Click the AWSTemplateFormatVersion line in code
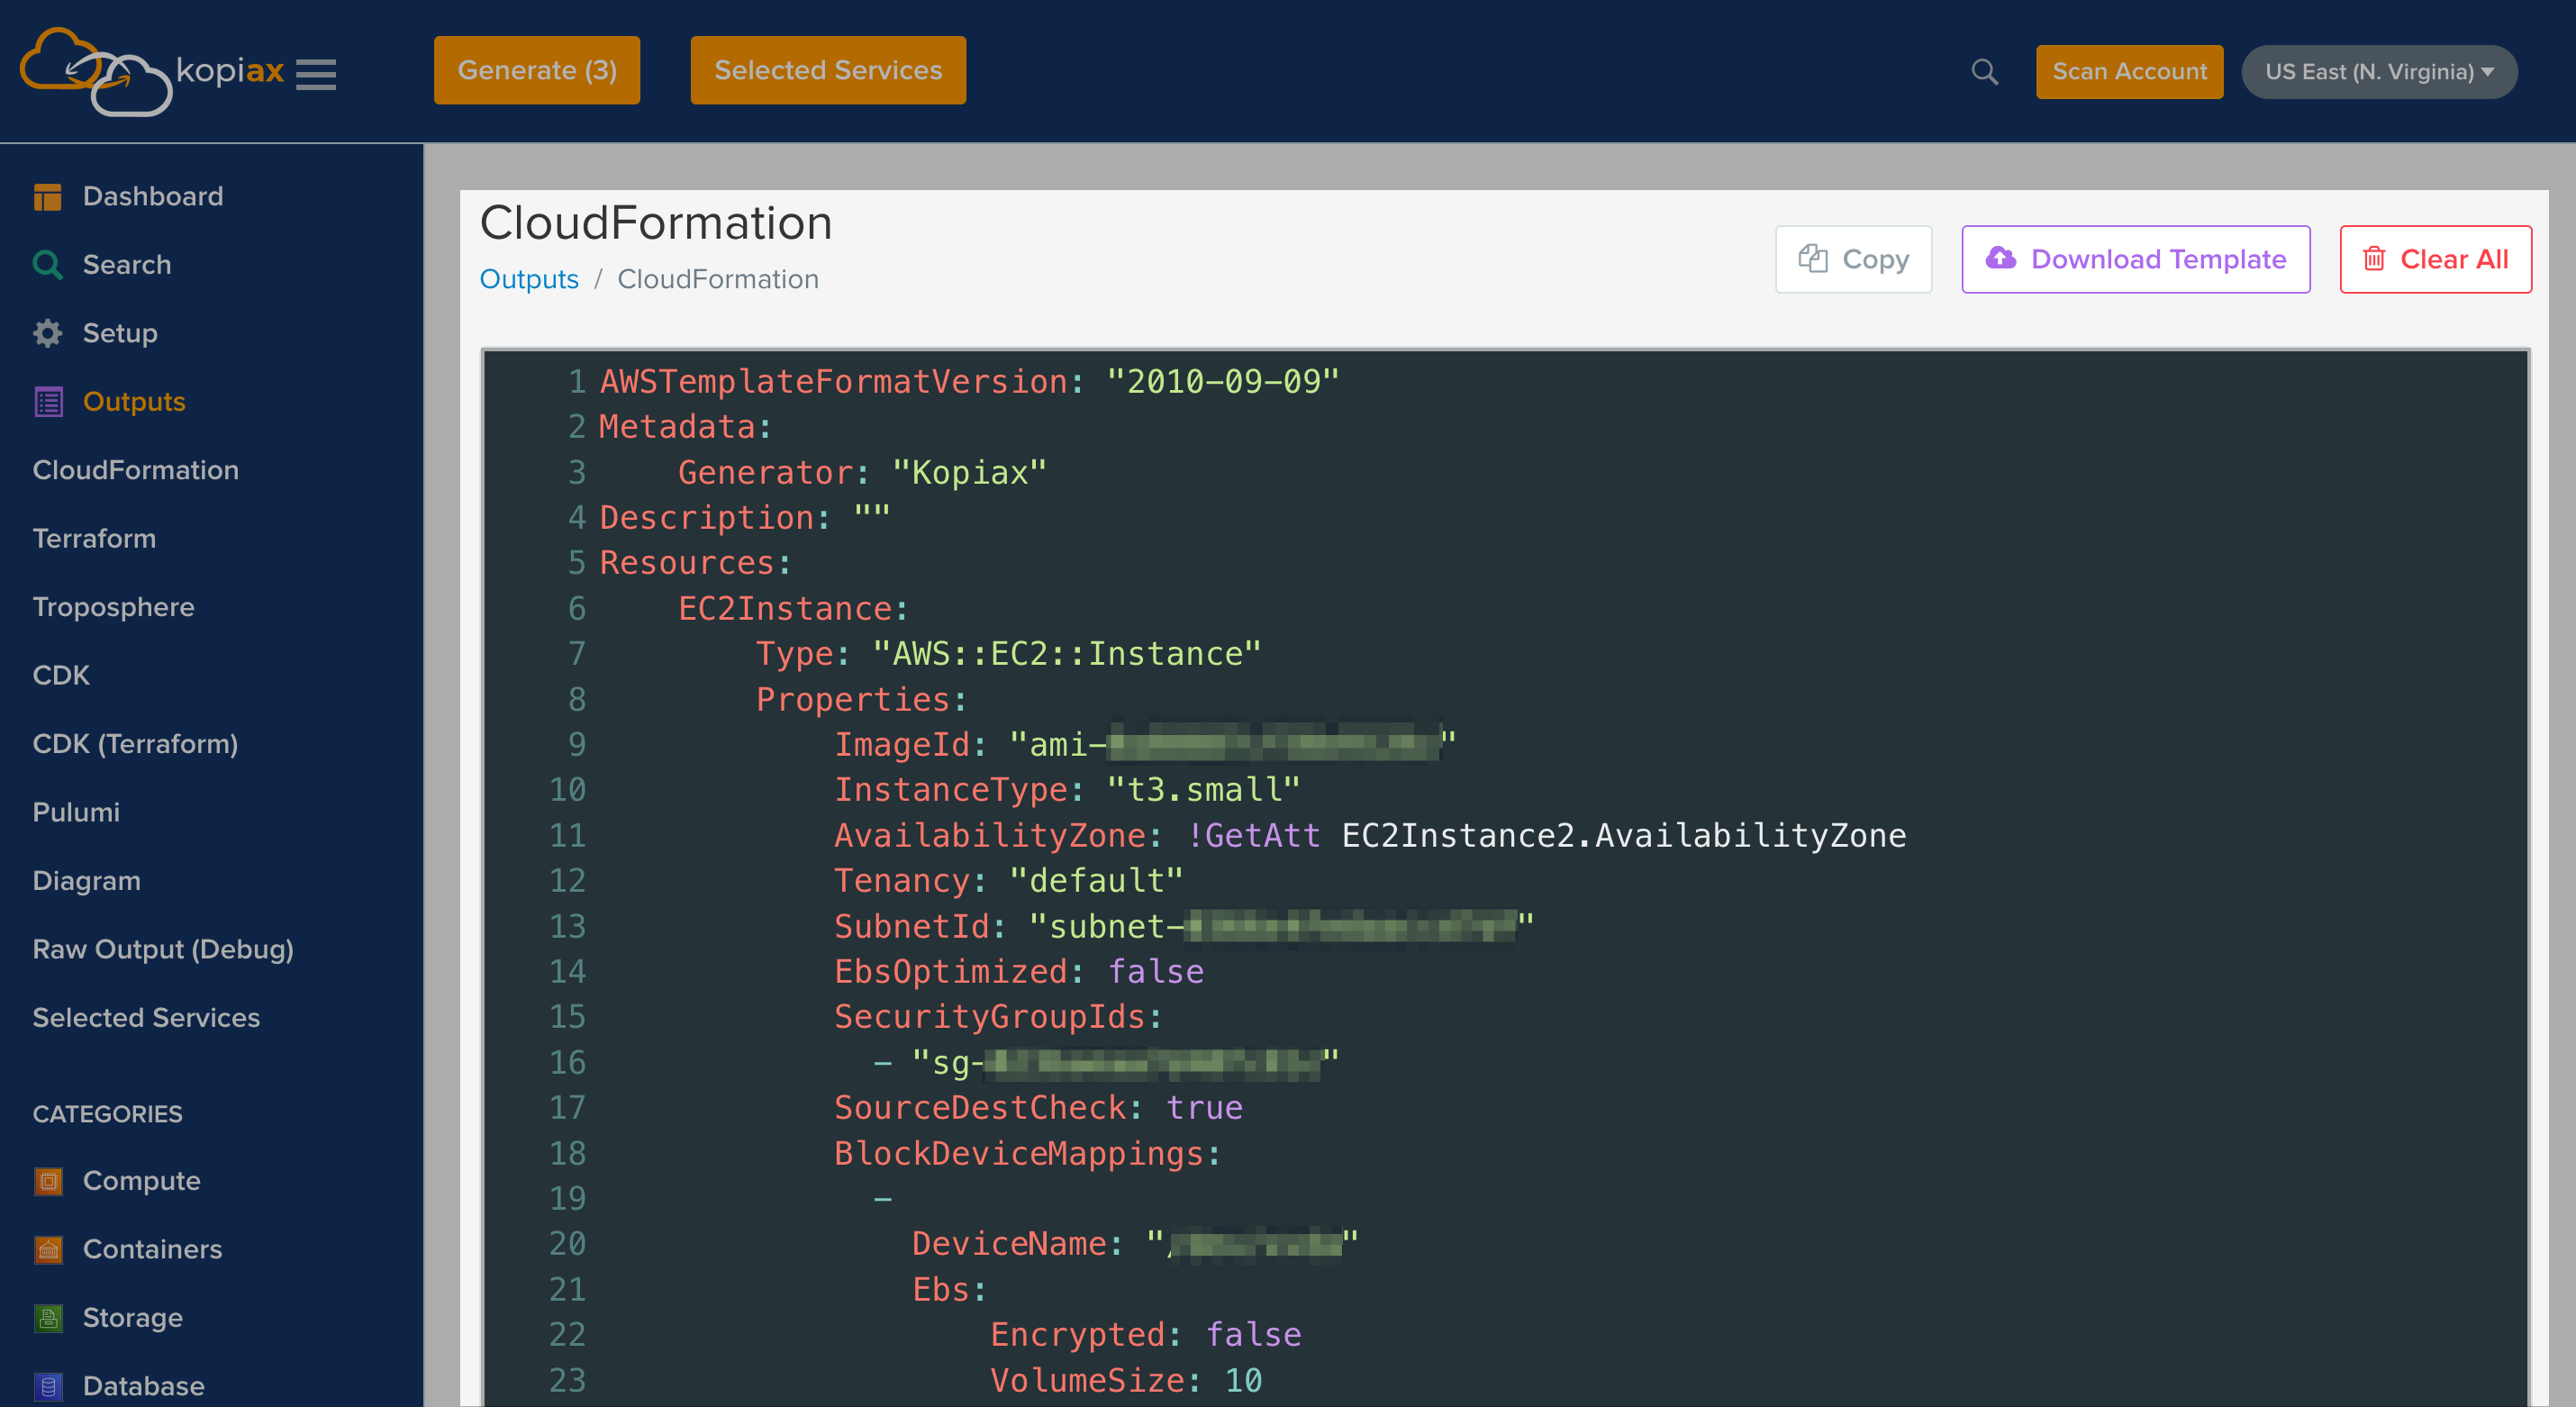The height and width of the screenshot is (1407, 2576). coord(968,382)
